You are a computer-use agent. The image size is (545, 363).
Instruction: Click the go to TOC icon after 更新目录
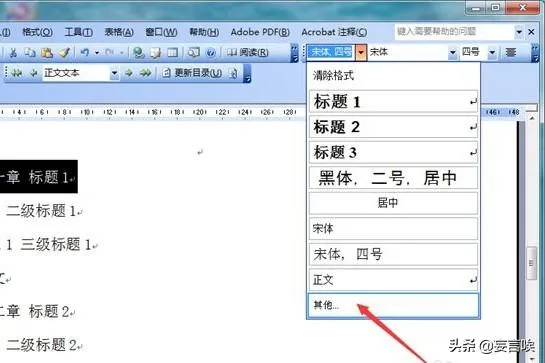pos(234,73)
